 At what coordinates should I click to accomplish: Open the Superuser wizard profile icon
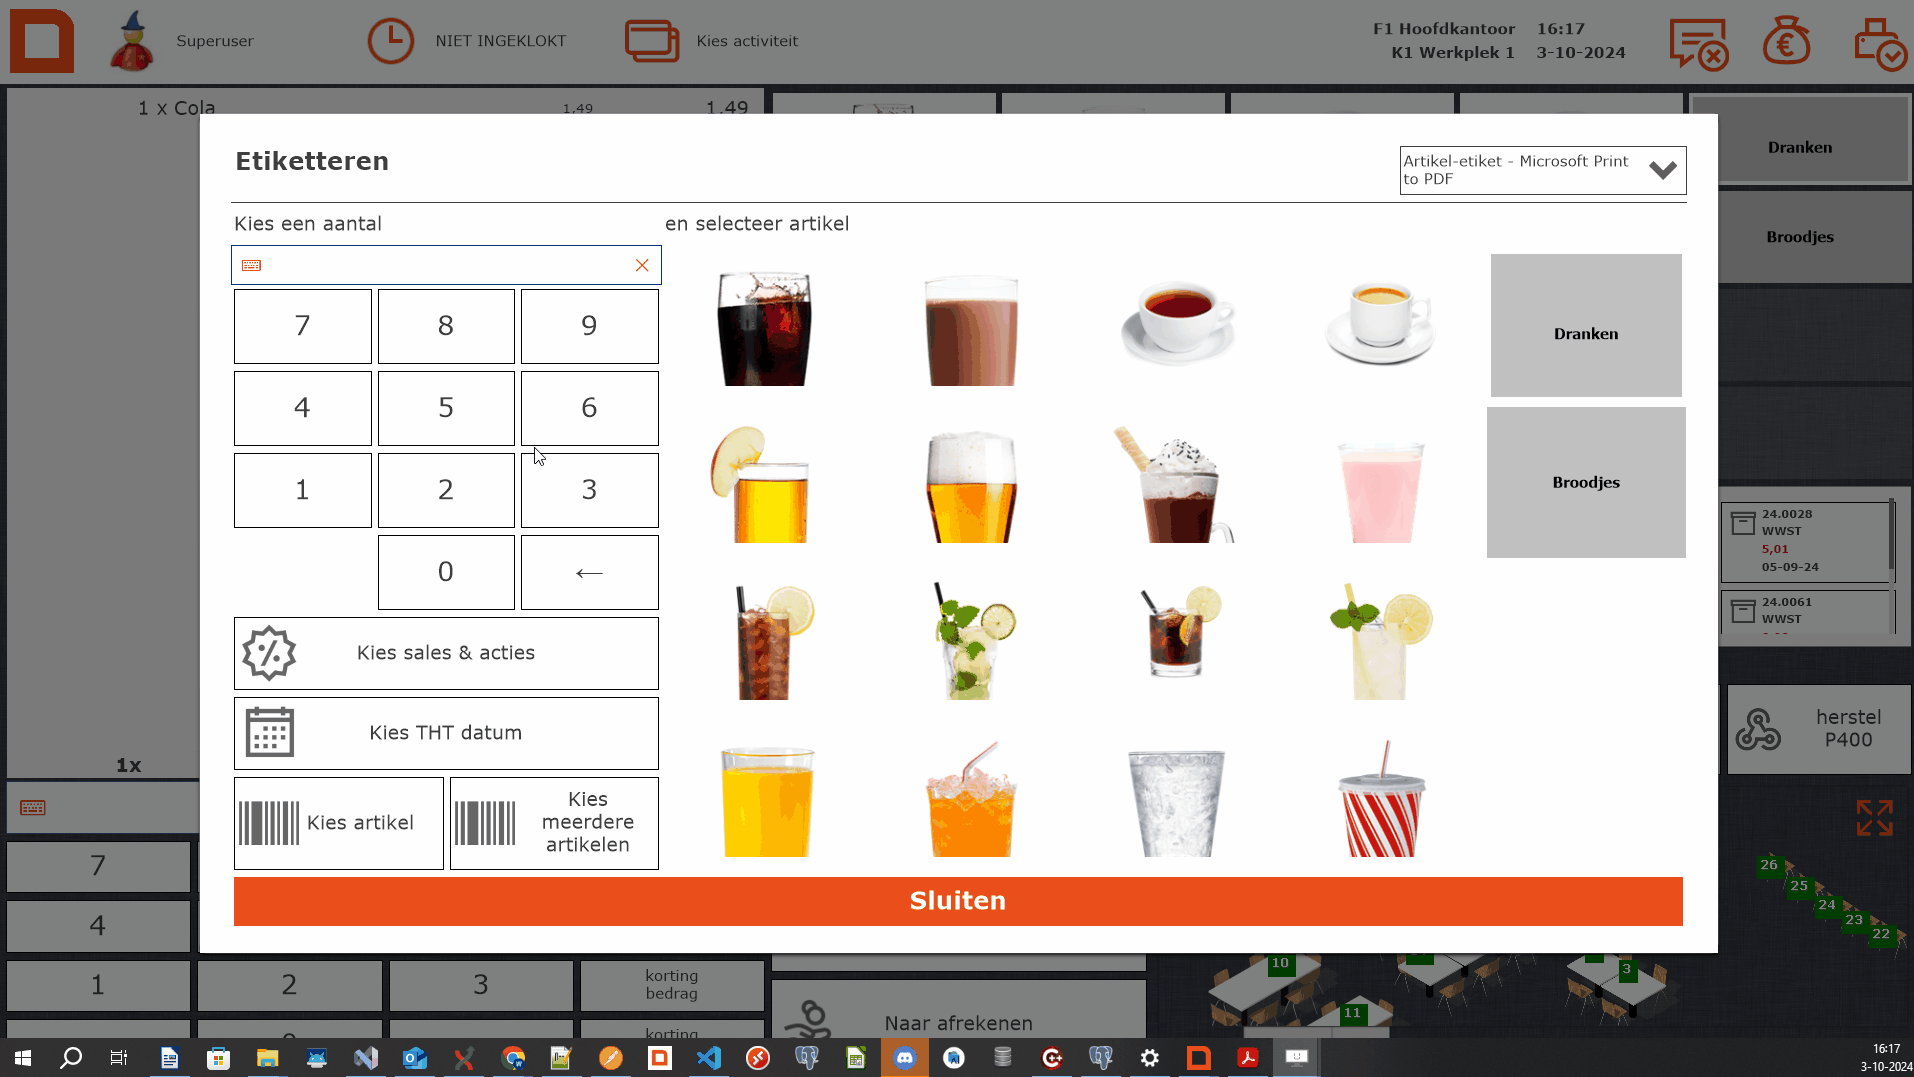(132, 41)
